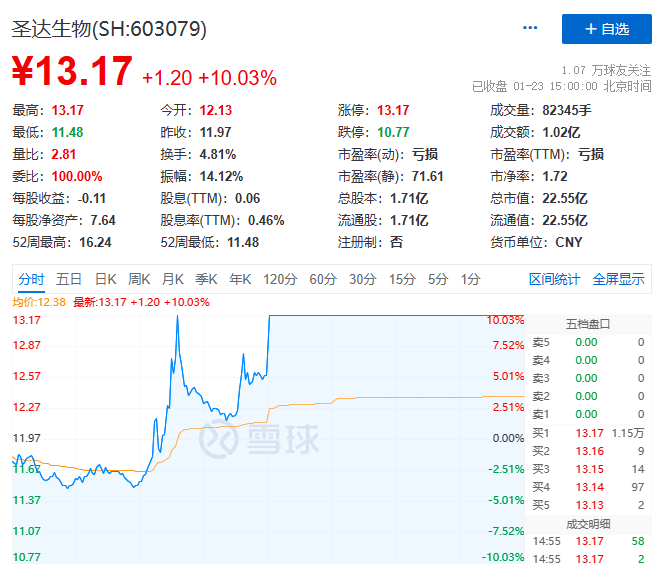The height and width of the screenshot is (564, 660).
Task: Select the 月K chart tab
Action: tap(173, 279)
